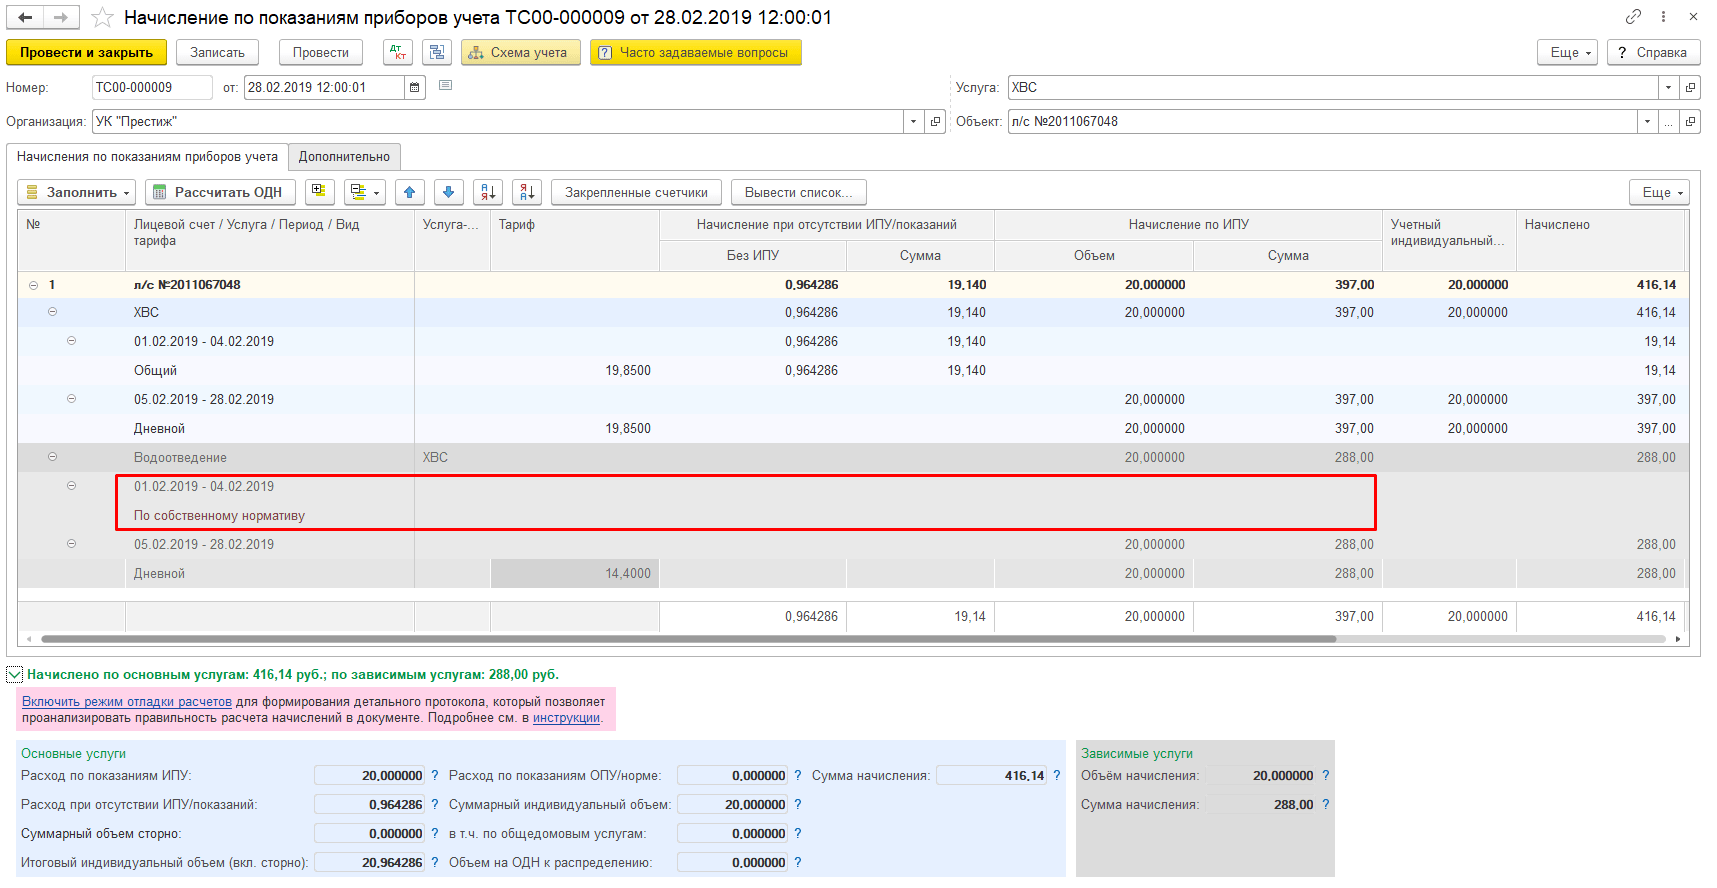Viewport: 1717px width, 888px height.
Task: Expand the Заполнить dropdown button
Action: (79, 192)
